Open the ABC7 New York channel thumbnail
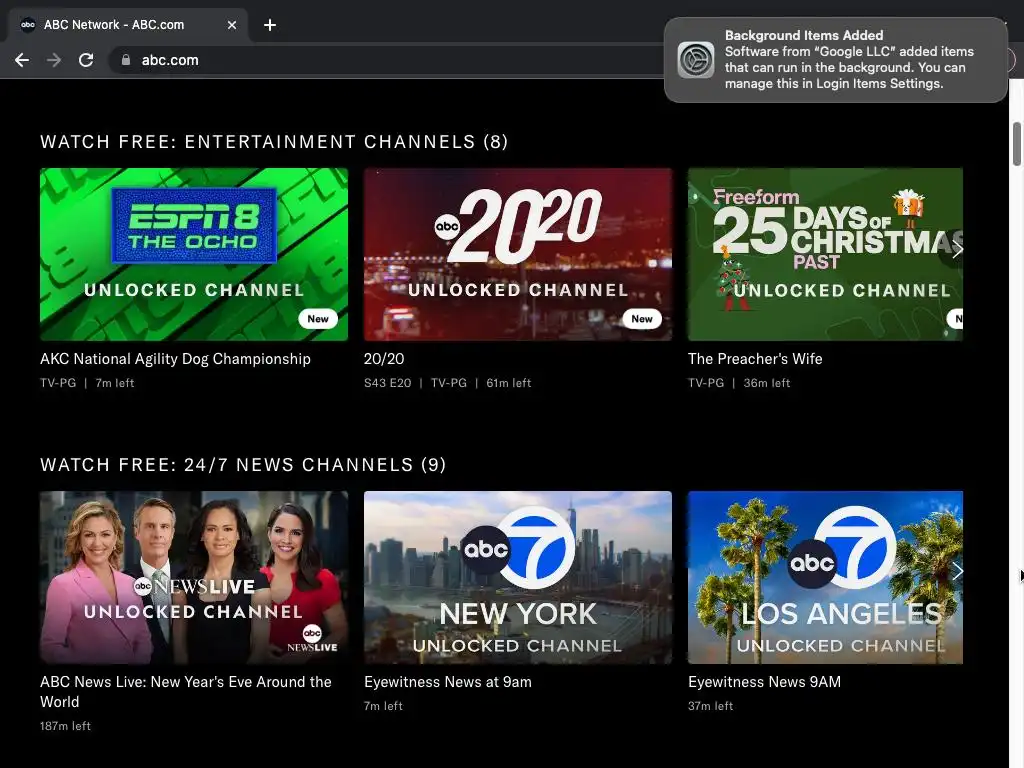 (518, 577)
